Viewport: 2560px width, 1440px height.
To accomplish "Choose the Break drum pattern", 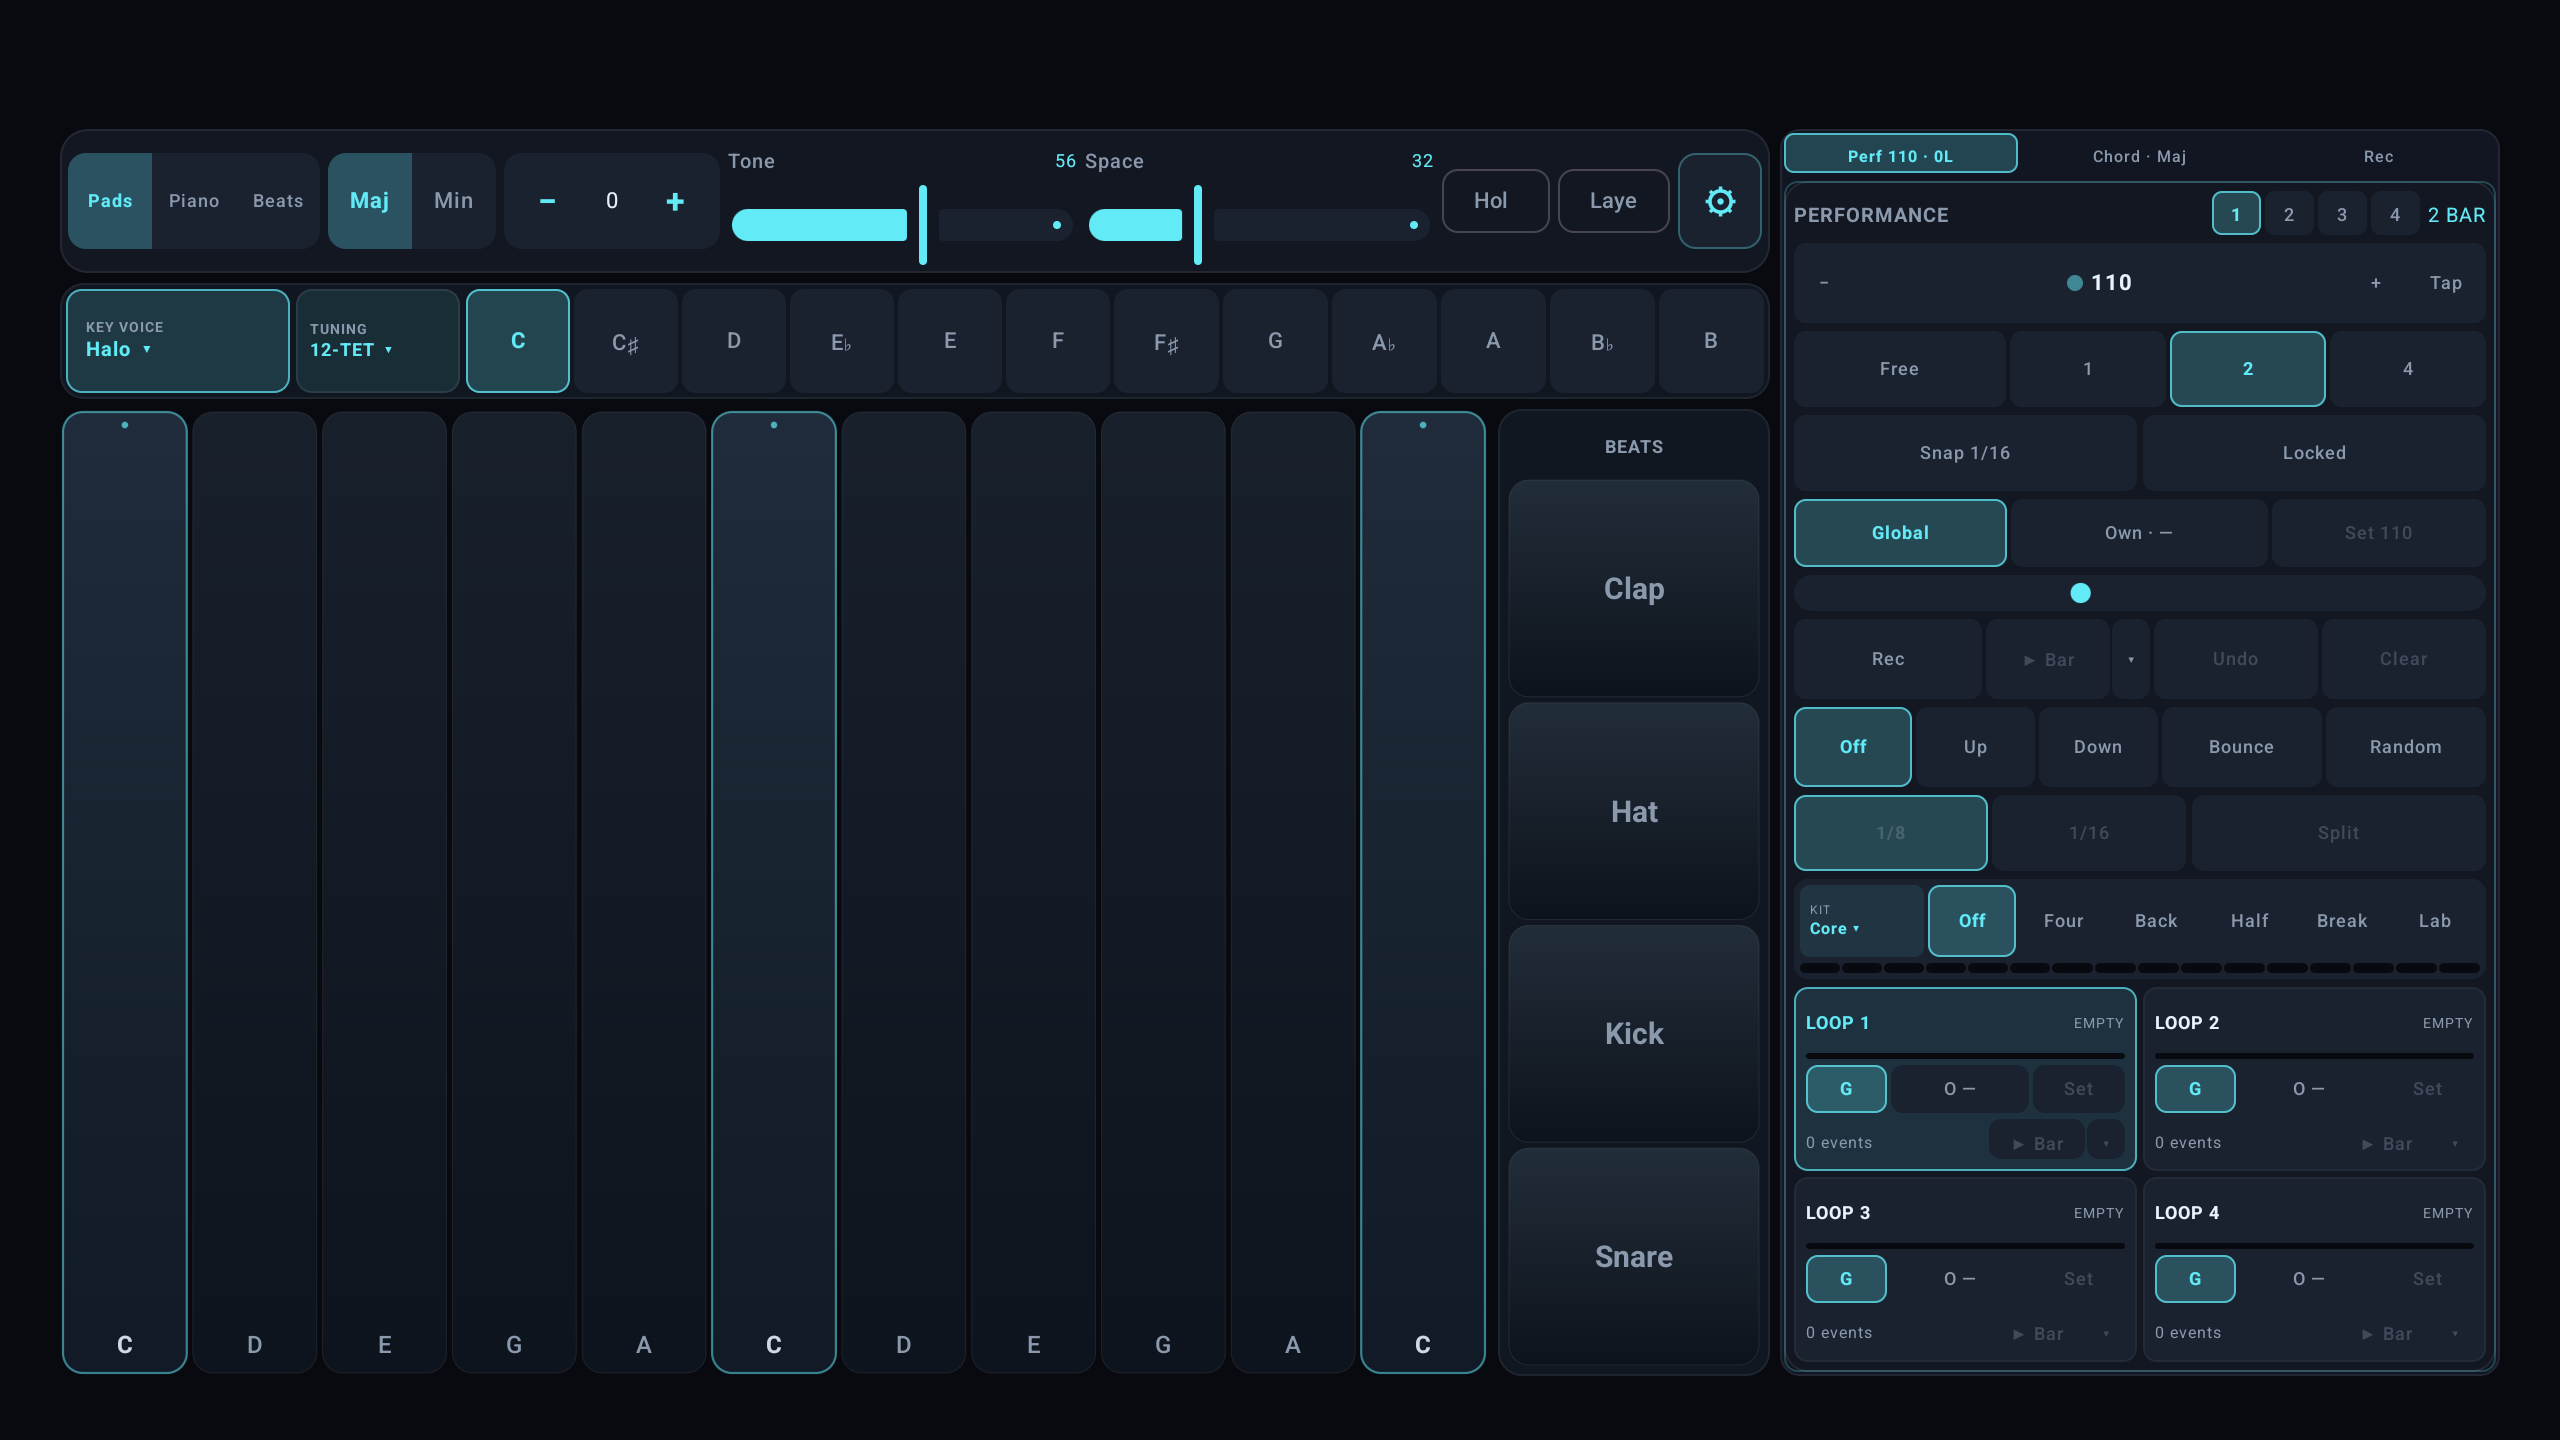I will (x=2342, y=921).
